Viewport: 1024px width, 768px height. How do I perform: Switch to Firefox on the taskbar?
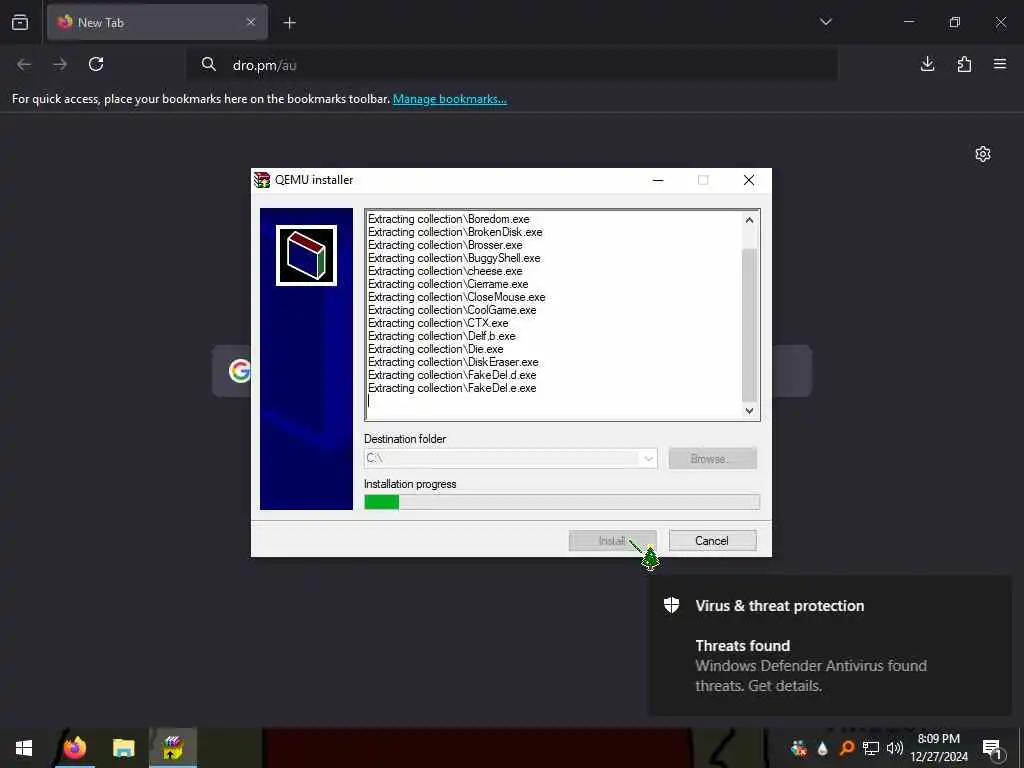click(74, 748)
